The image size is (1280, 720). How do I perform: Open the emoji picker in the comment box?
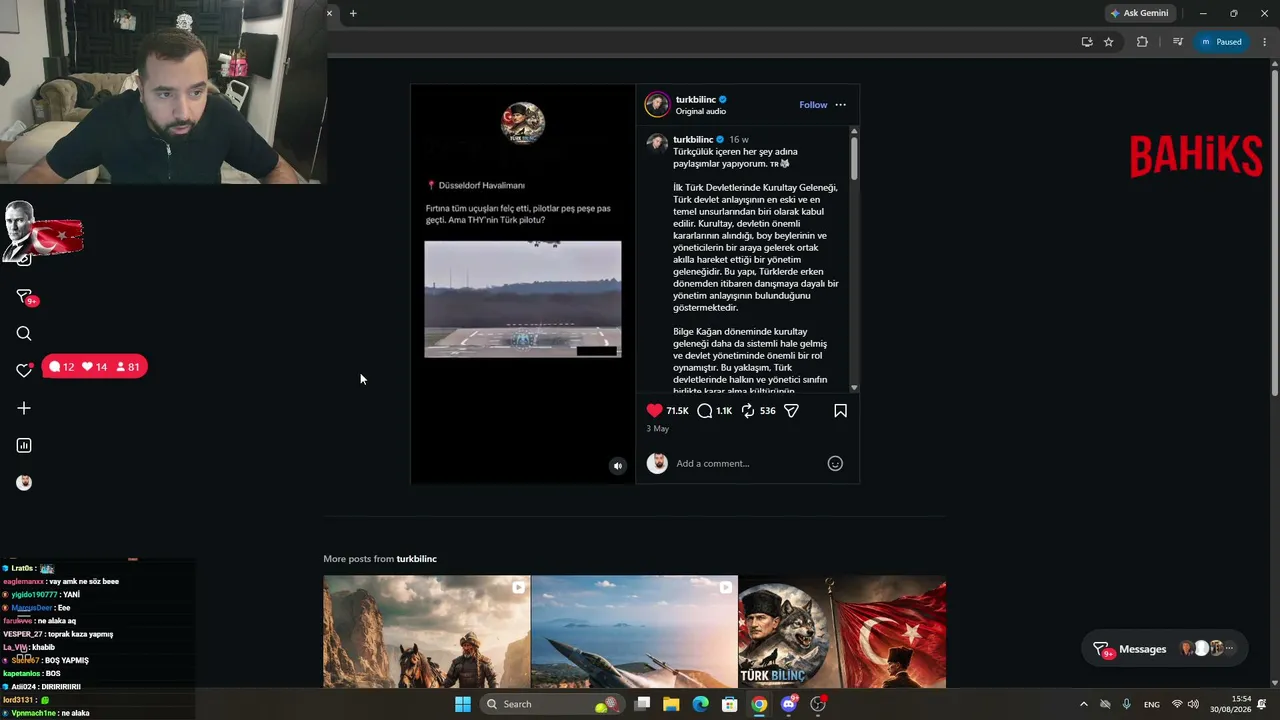(x=835, y=463)
